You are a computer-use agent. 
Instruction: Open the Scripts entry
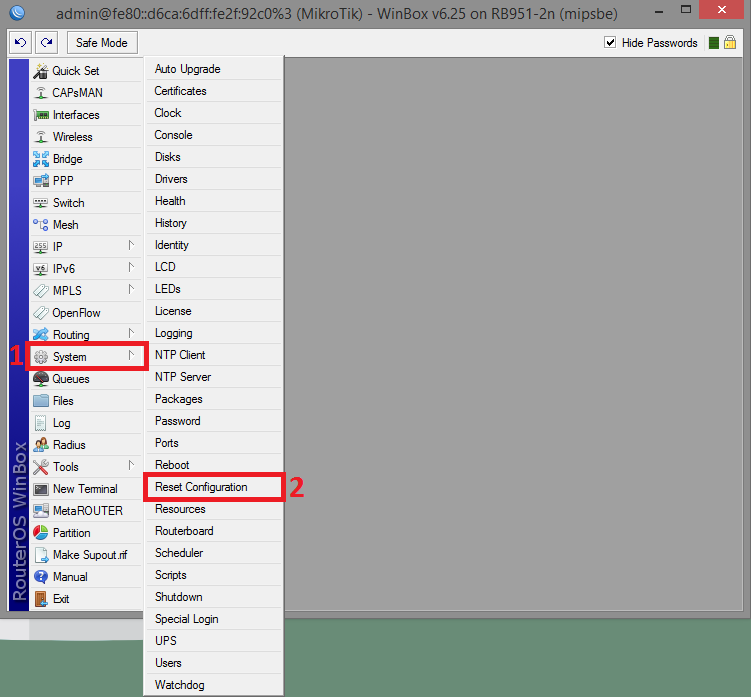pos(214,575)
